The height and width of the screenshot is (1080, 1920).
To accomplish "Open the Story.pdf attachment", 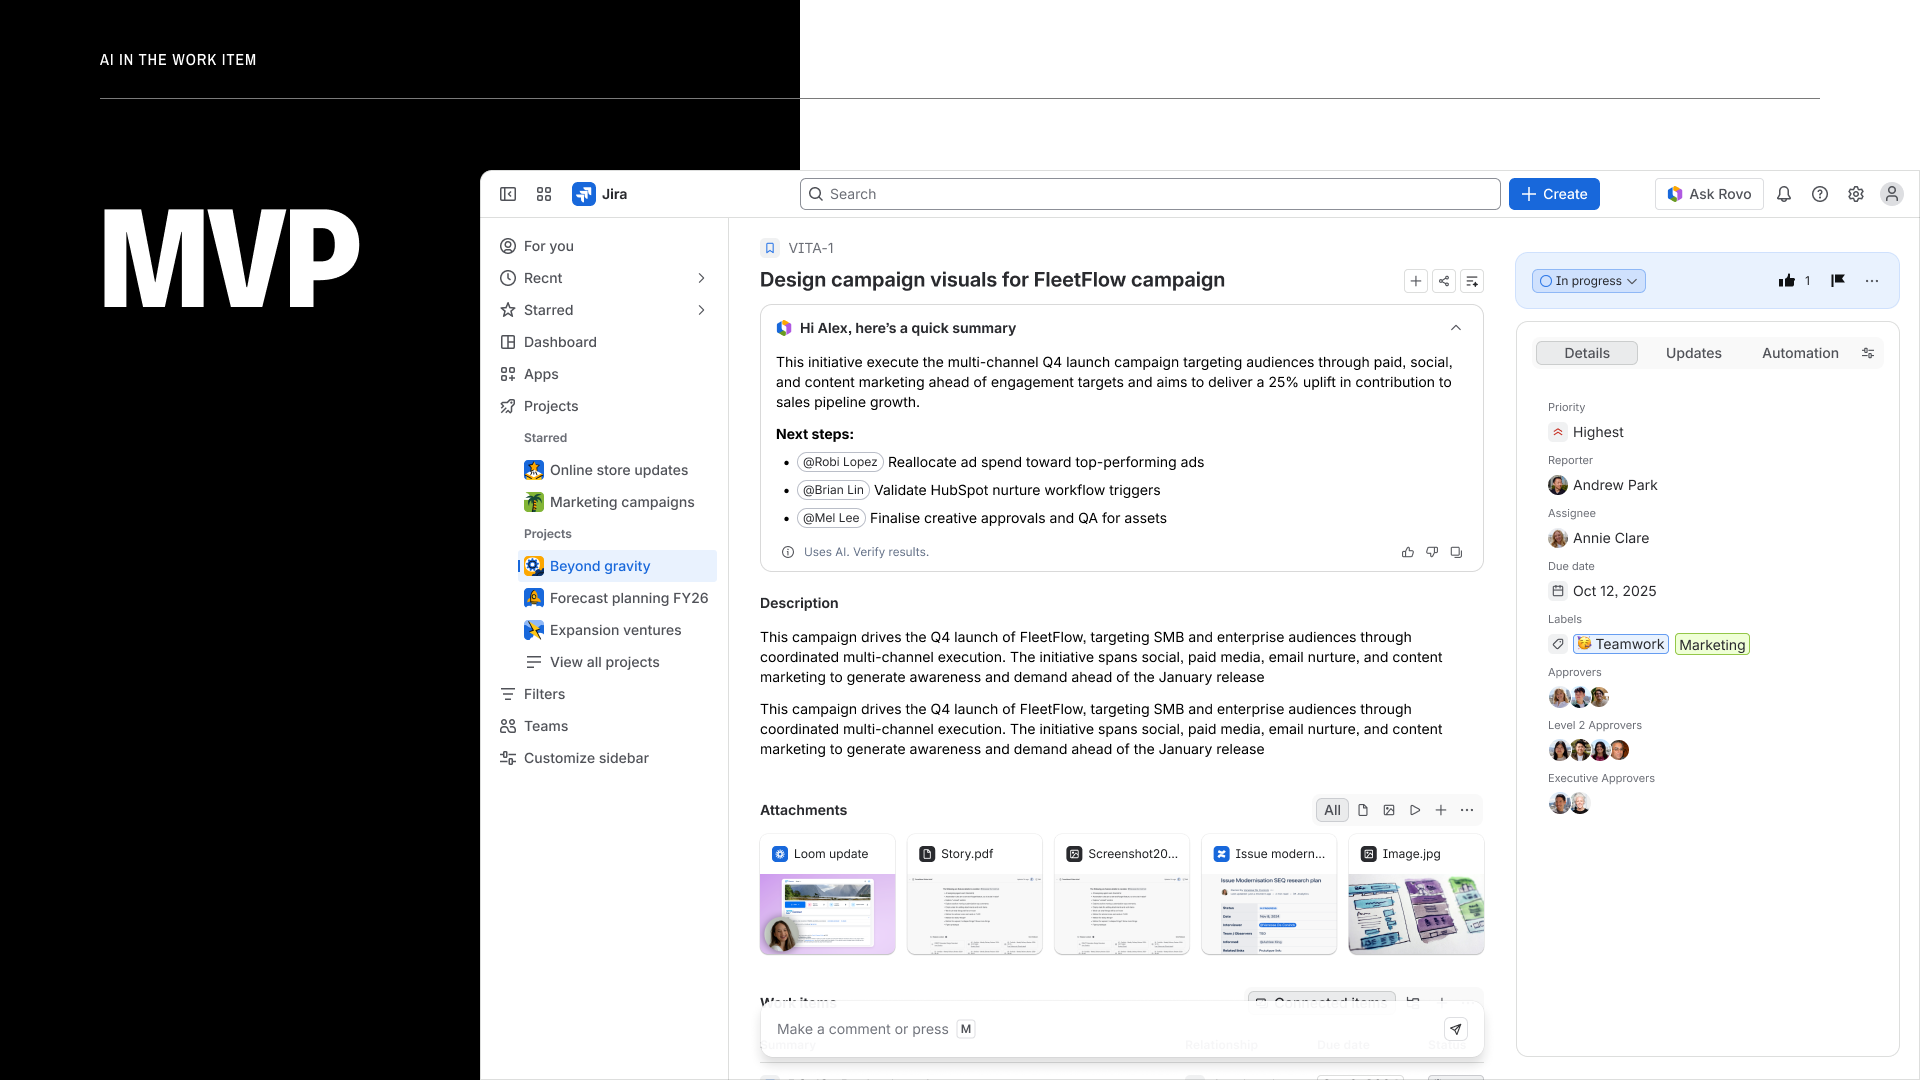I will point(975,894).
